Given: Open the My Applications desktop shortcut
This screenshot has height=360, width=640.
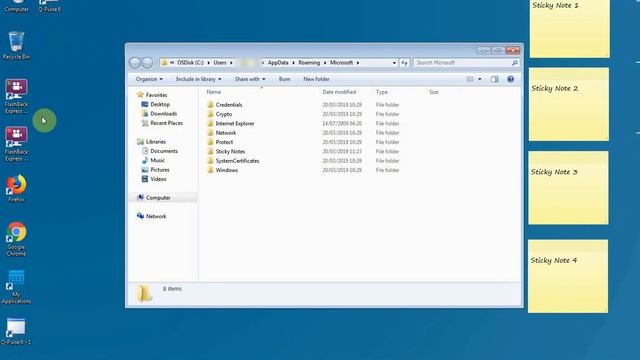Looking at the screenshot, I should (16, 287).
